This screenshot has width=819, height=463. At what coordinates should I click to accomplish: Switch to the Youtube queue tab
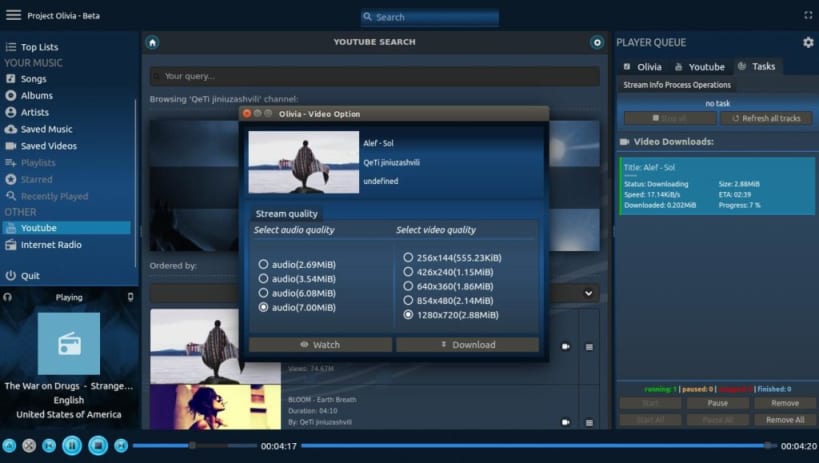700,67
